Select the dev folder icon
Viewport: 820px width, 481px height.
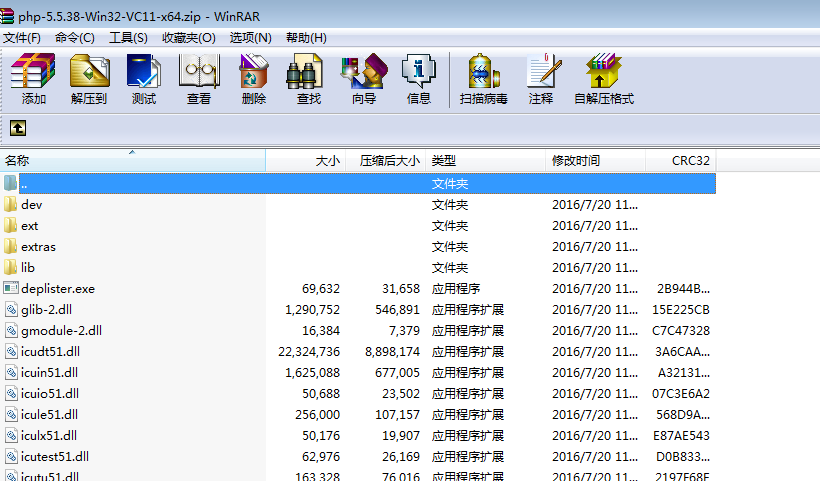10,204
